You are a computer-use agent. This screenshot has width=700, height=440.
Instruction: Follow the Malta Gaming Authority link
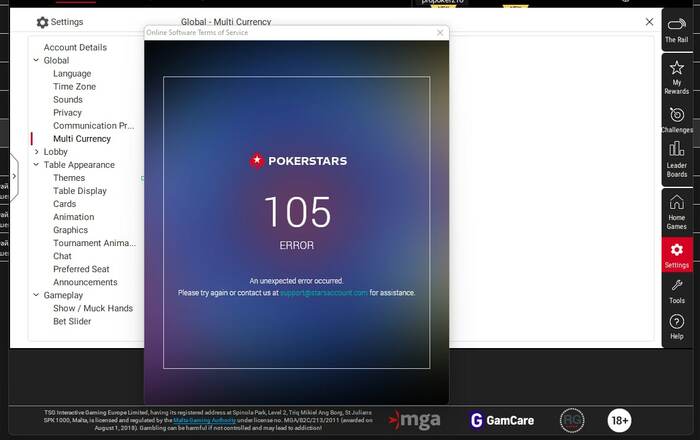[x=204, y=420]
